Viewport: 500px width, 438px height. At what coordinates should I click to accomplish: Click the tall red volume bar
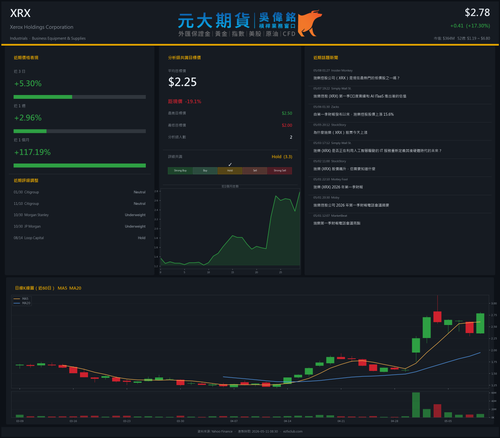(437, 411)
